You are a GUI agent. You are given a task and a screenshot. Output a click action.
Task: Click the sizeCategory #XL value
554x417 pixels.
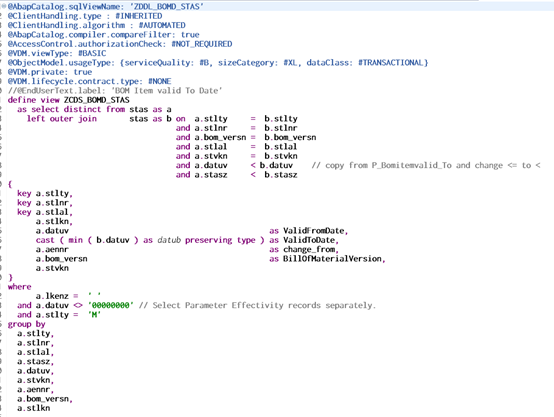click(291, 63)
